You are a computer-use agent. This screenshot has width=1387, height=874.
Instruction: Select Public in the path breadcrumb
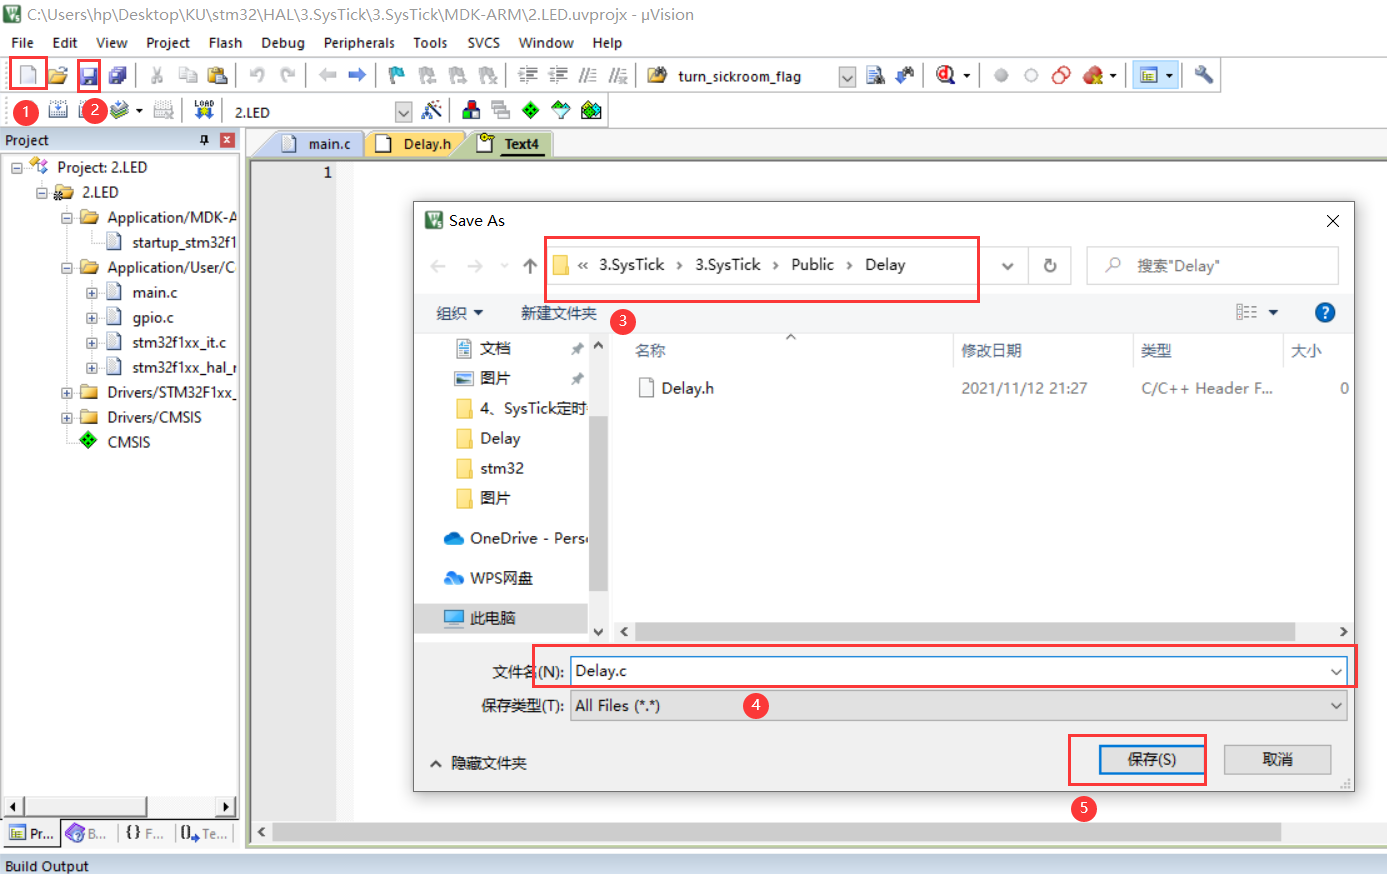pos(812,265)
